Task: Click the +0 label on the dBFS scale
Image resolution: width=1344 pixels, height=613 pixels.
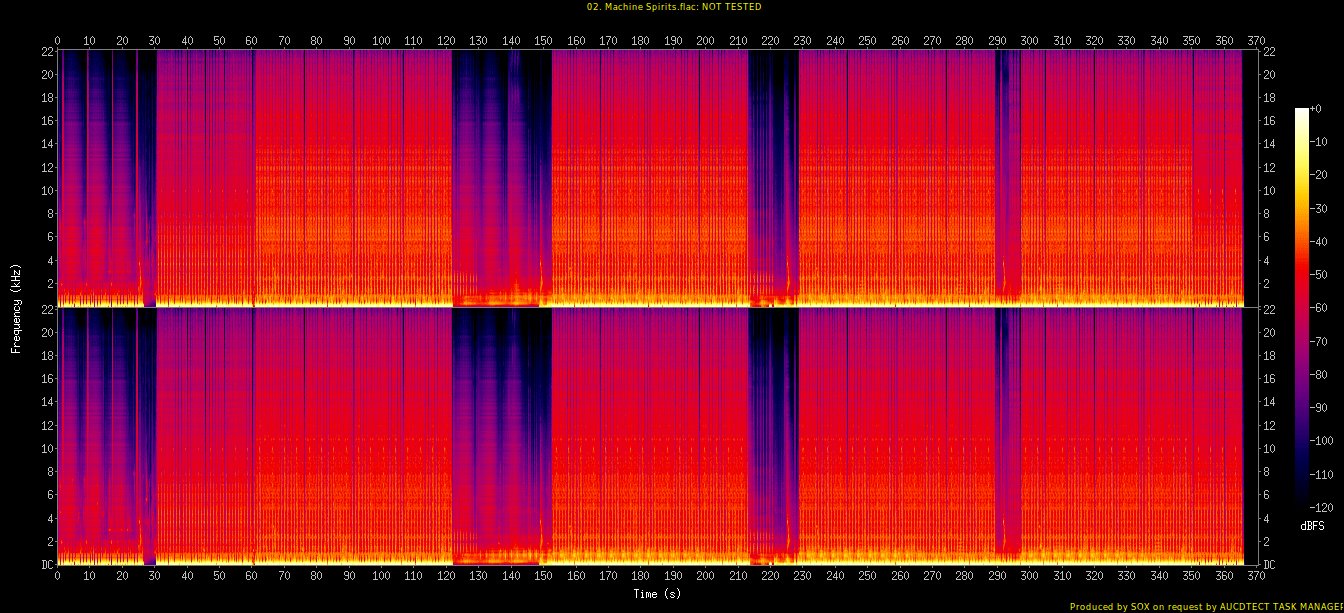Action: [x=1316, y=109]
